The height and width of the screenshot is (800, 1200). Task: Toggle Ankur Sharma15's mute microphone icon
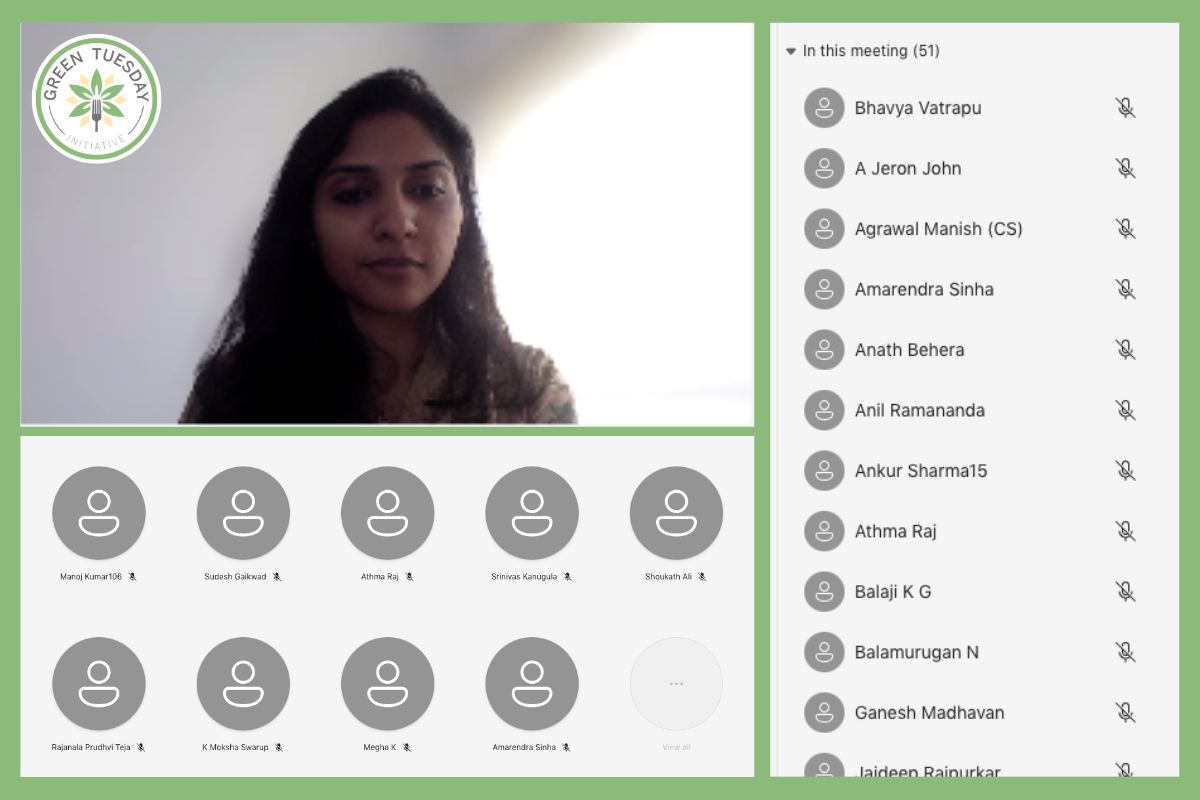click(1125, 470)
